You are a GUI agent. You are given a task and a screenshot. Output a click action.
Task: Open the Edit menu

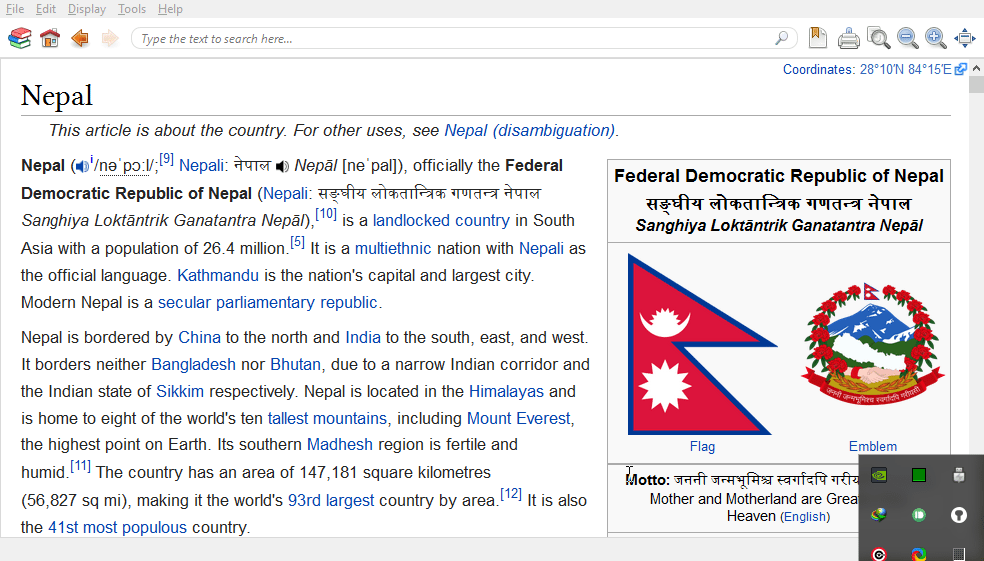[x=46, y=9]
